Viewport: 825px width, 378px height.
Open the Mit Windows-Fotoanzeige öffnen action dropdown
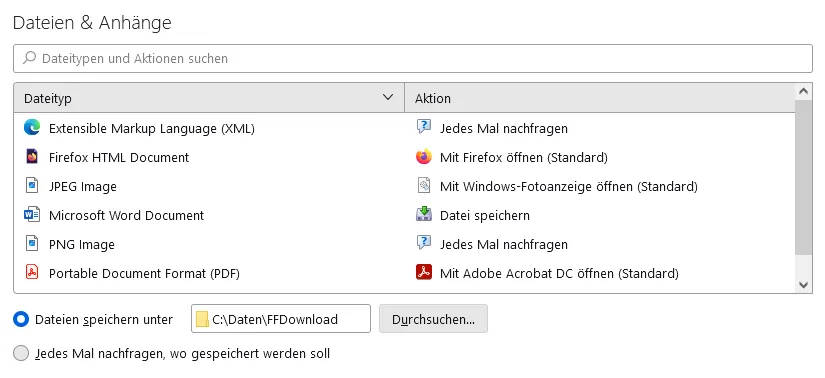point(600,186)
